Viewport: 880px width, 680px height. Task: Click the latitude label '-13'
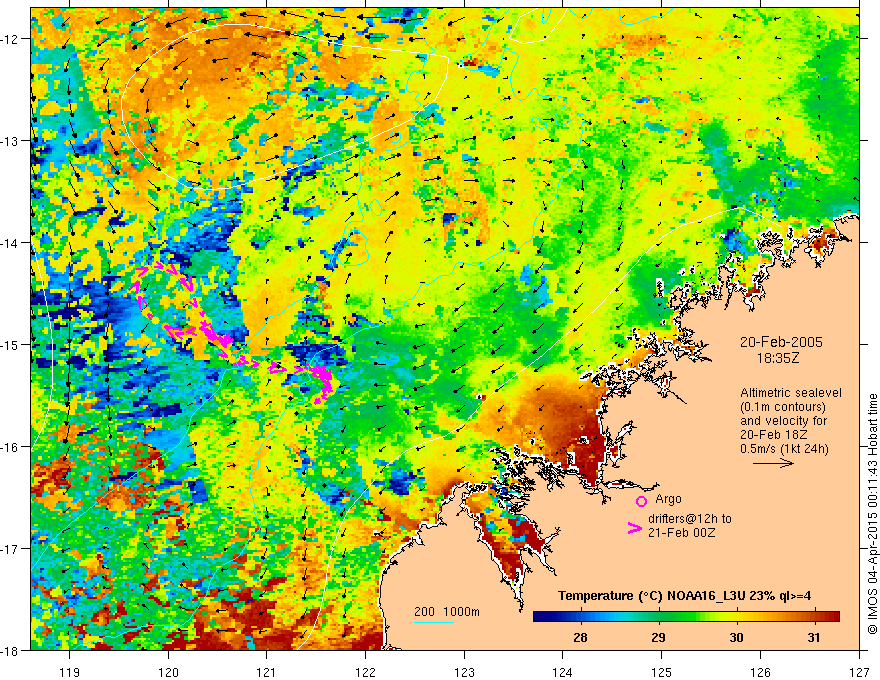tap(12, 141)
